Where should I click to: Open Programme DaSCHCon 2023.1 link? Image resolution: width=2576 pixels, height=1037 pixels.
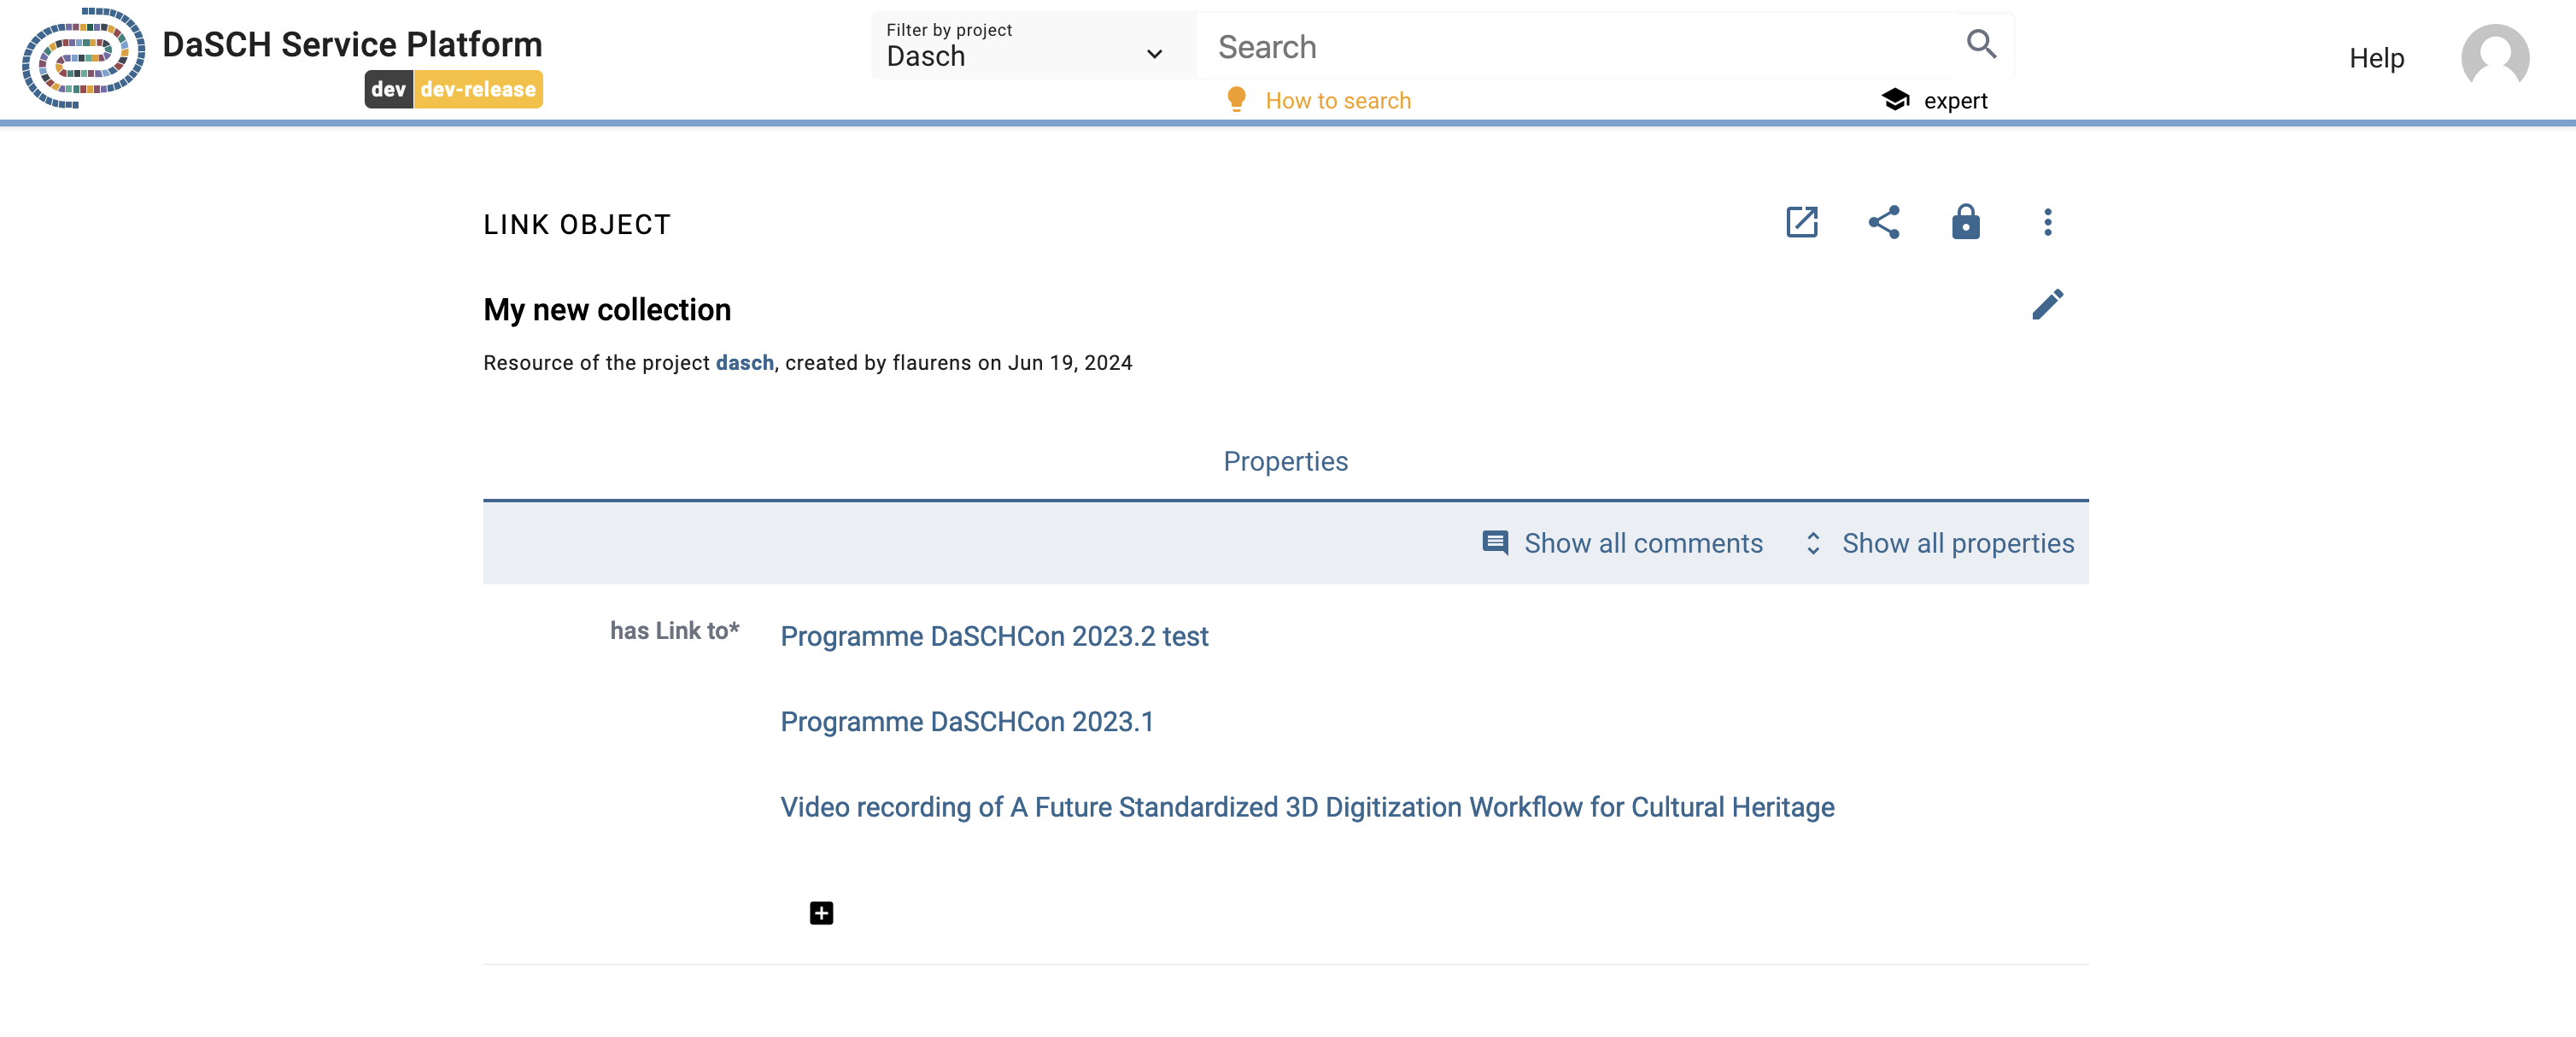pyautogui.click(x=969, y=720)
